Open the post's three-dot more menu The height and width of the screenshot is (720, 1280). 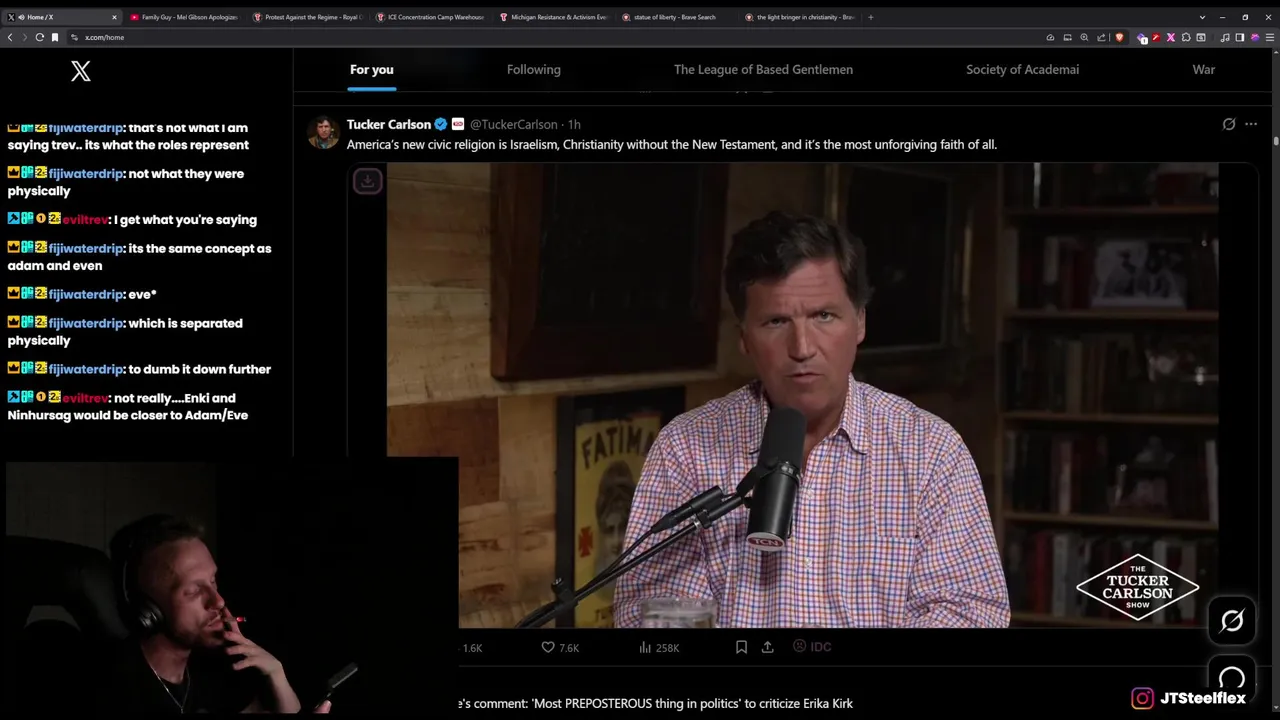[x=1251, y=124]
